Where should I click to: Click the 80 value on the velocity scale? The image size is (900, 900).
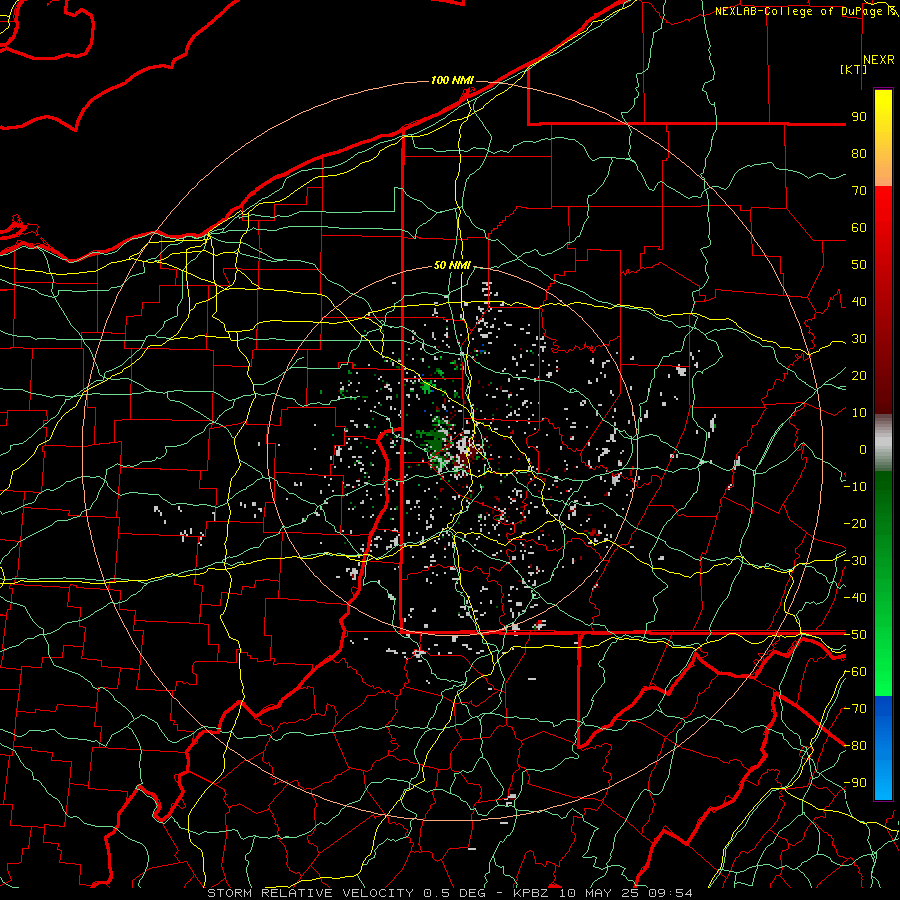coord(859,153)
